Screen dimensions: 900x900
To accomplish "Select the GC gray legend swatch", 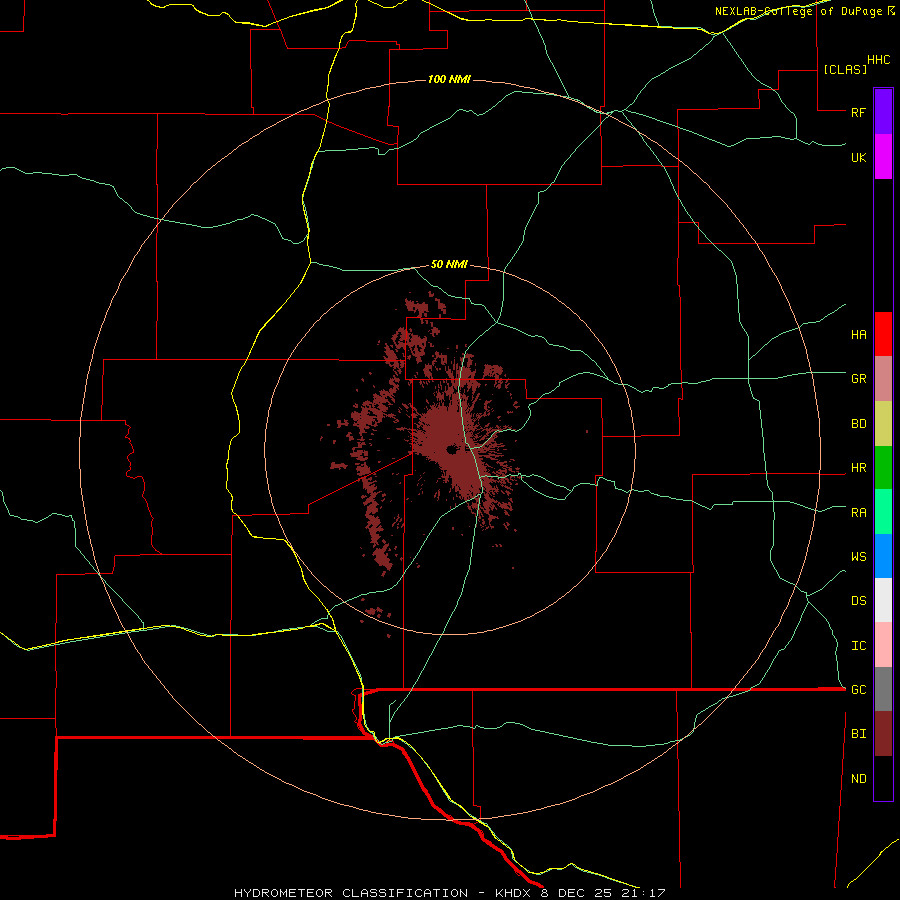I will click(883, 689).
